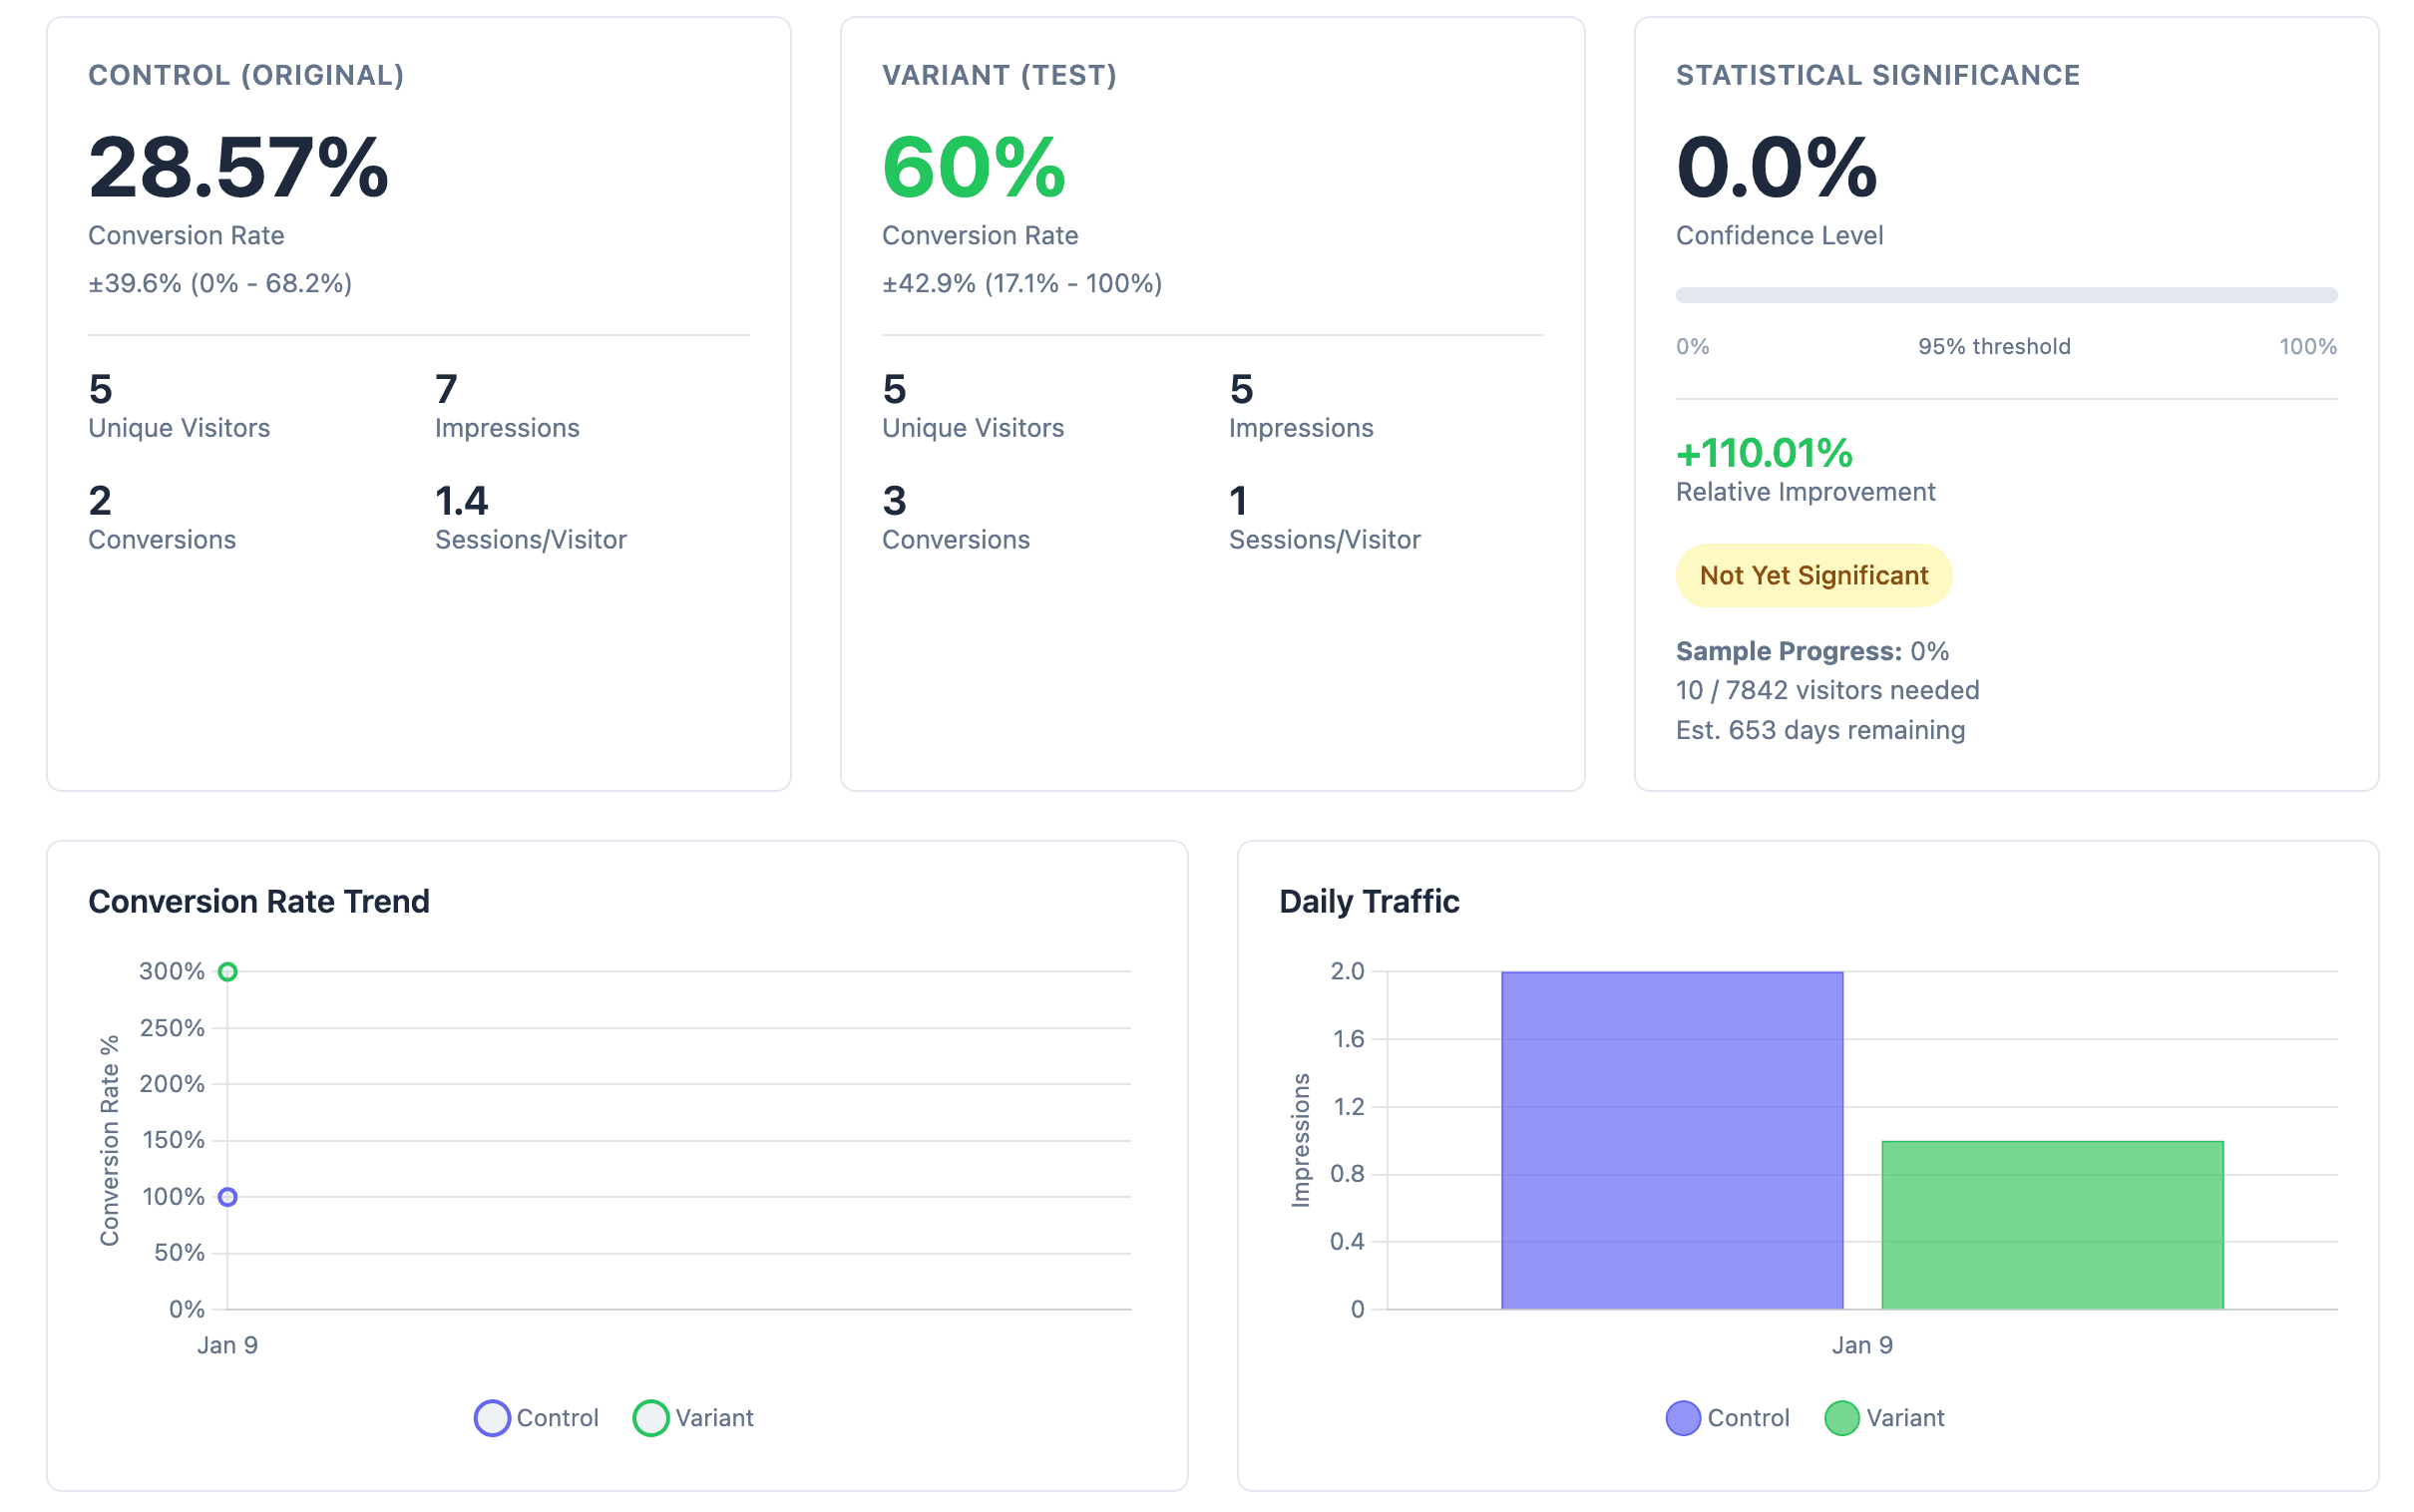The width and height of the screenshot is (2414, 1512).
Task: Click the variant 3 Conversions value
Action: pyautogui.click(x=894, y=501)
